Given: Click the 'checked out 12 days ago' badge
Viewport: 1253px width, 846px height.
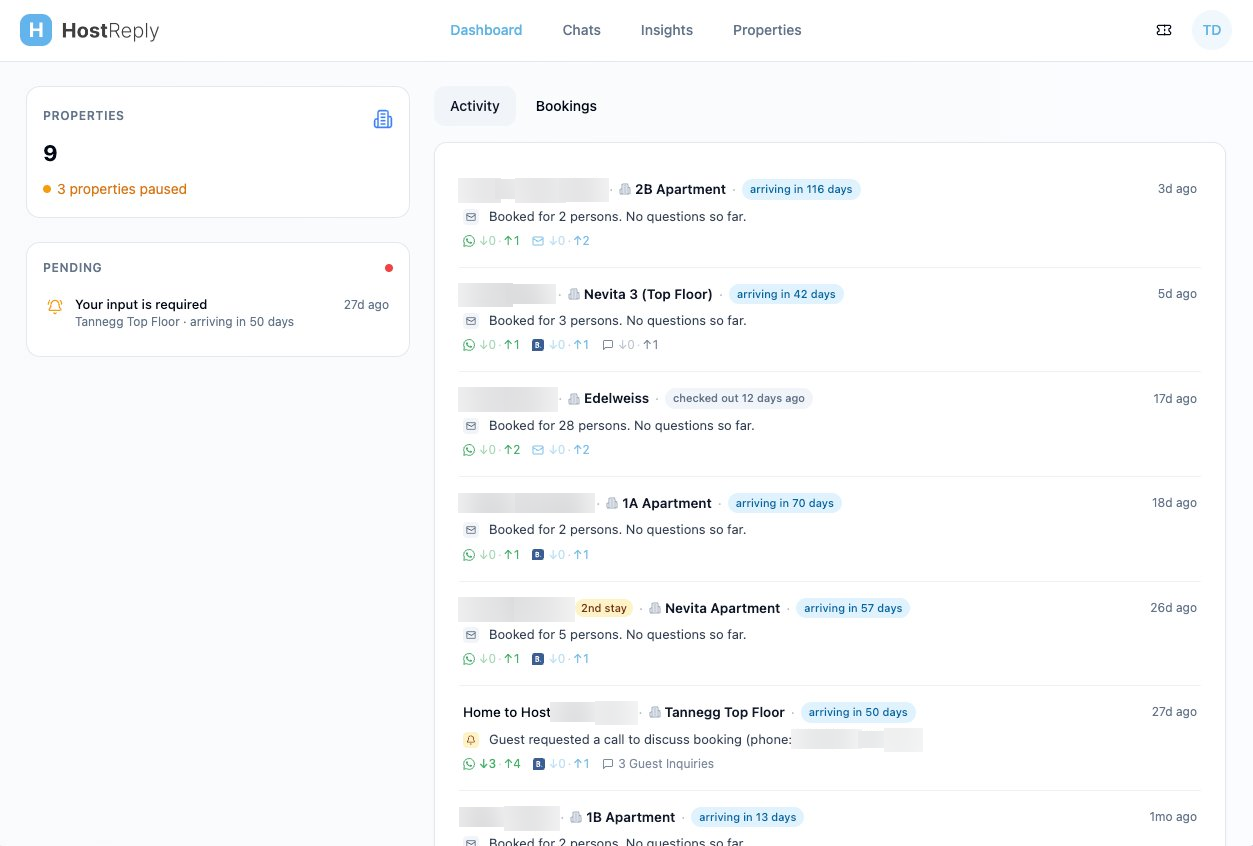Looking at the screenshot, I should click(x=739, y=398).
